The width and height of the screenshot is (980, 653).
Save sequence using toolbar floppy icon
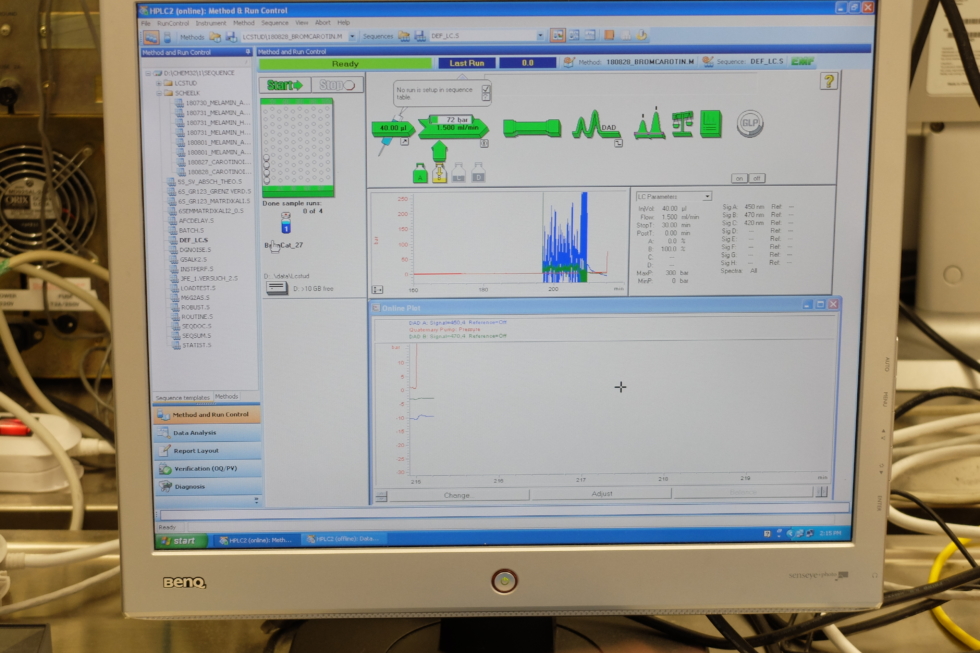point(420,36)
